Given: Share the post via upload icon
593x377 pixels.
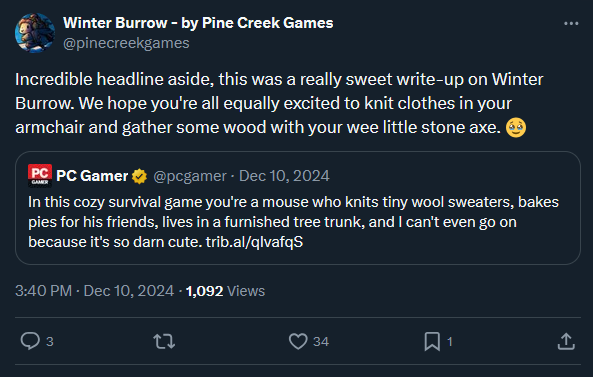Looking at the screenshot, I should (566, 341).
